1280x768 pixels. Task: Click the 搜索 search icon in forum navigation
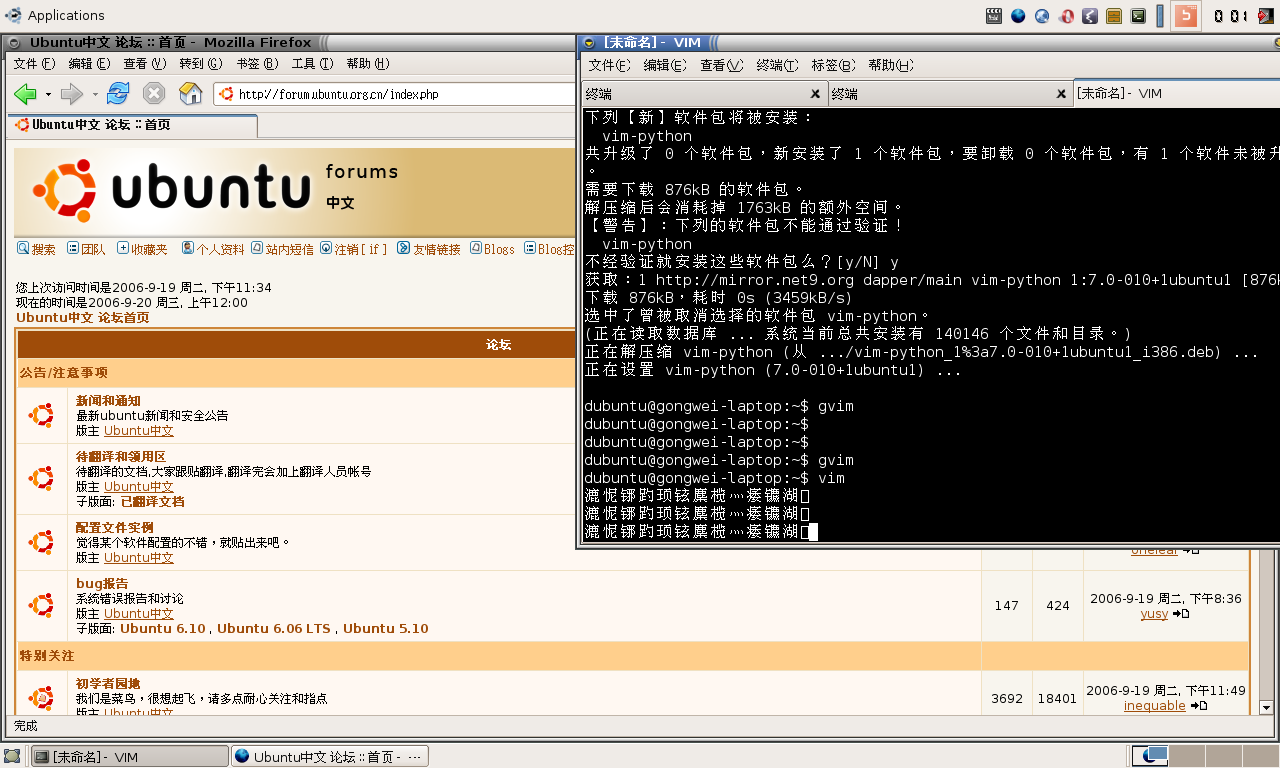click(x=23, y=248)
